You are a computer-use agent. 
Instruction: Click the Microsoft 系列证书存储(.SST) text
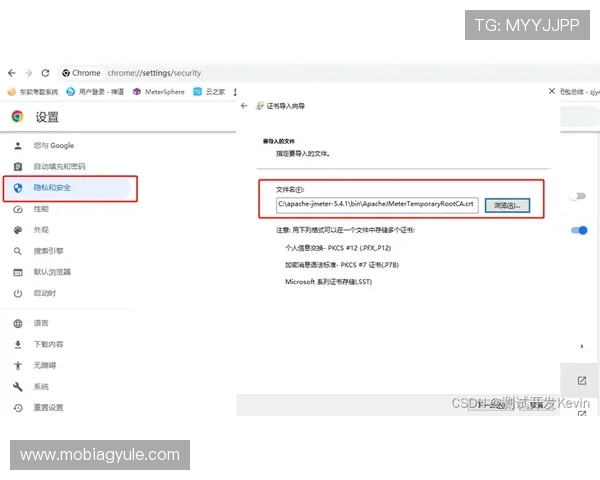click(328, 282)
